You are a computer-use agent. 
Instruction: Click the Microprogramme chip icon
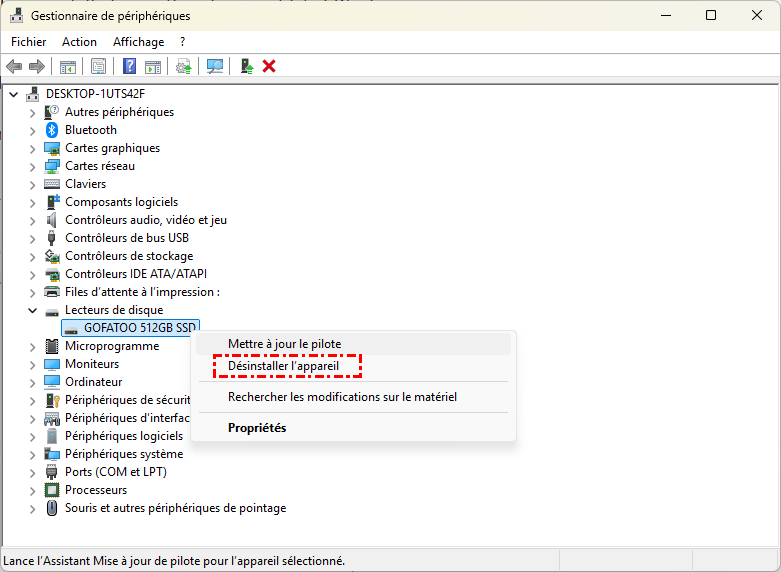point(52,346)
